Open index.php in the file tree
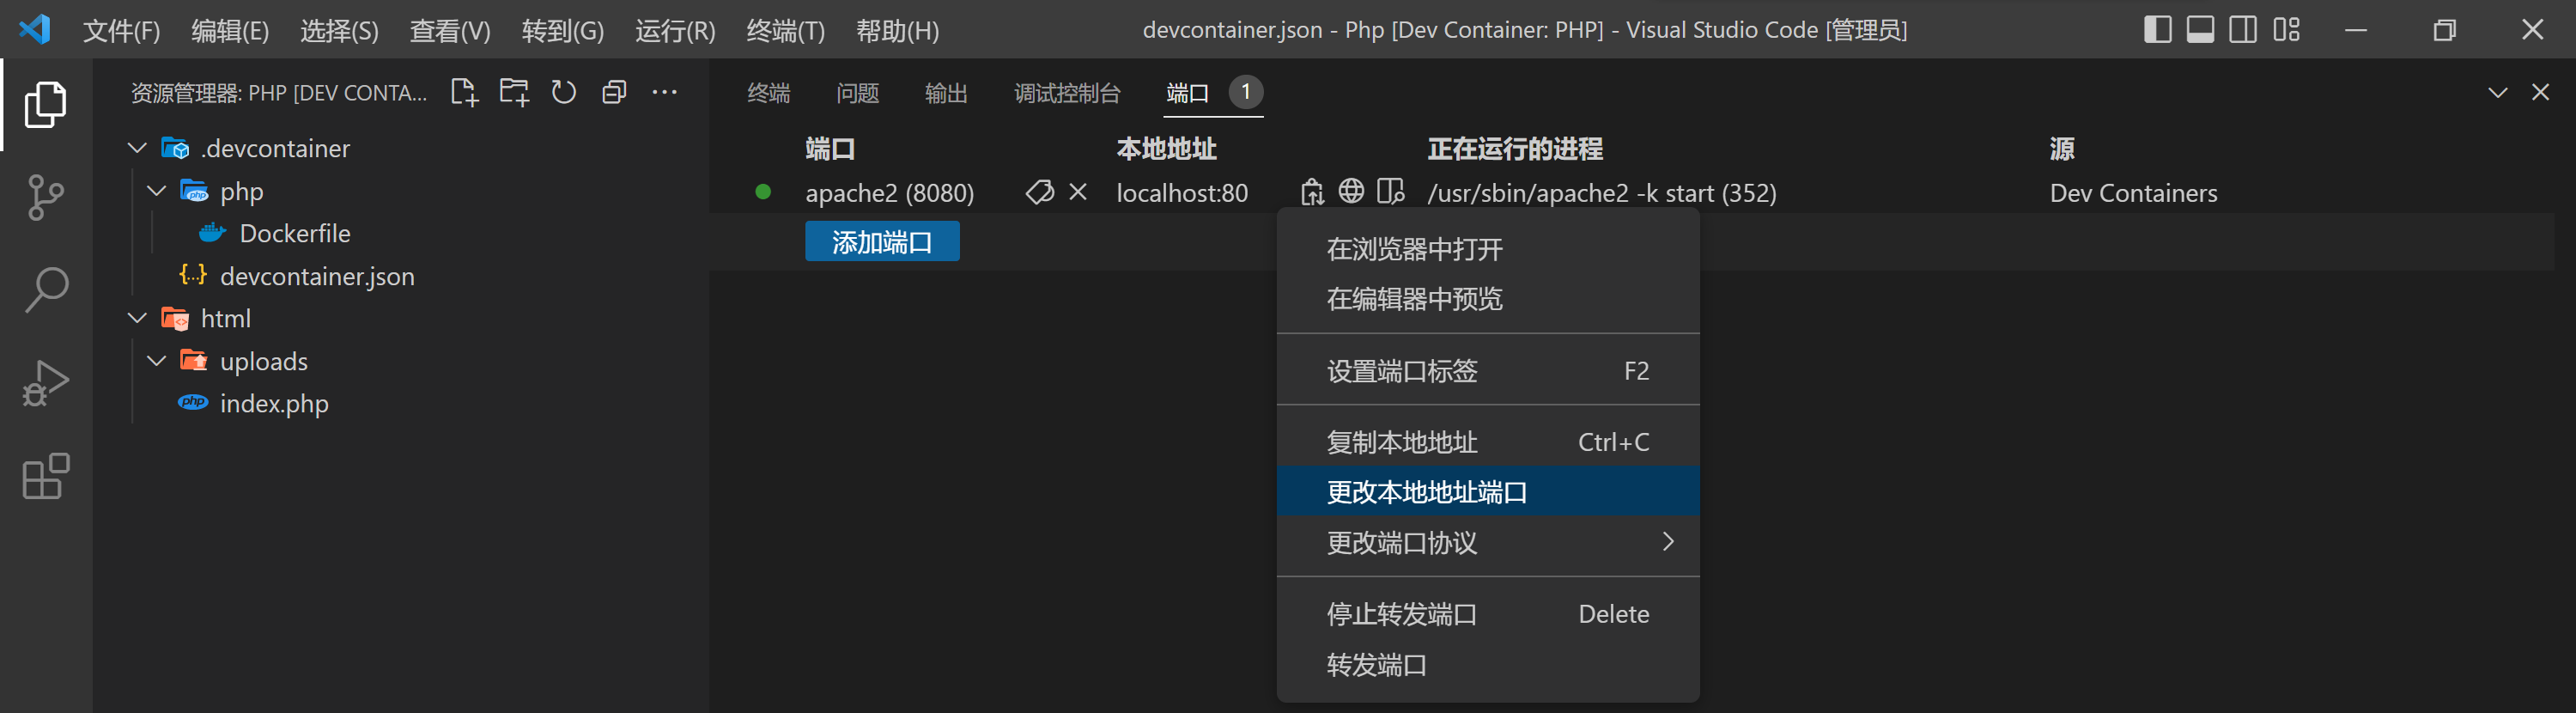Image resolution: width=2576 pixels, height=713 pixels. tap(274, 404)
